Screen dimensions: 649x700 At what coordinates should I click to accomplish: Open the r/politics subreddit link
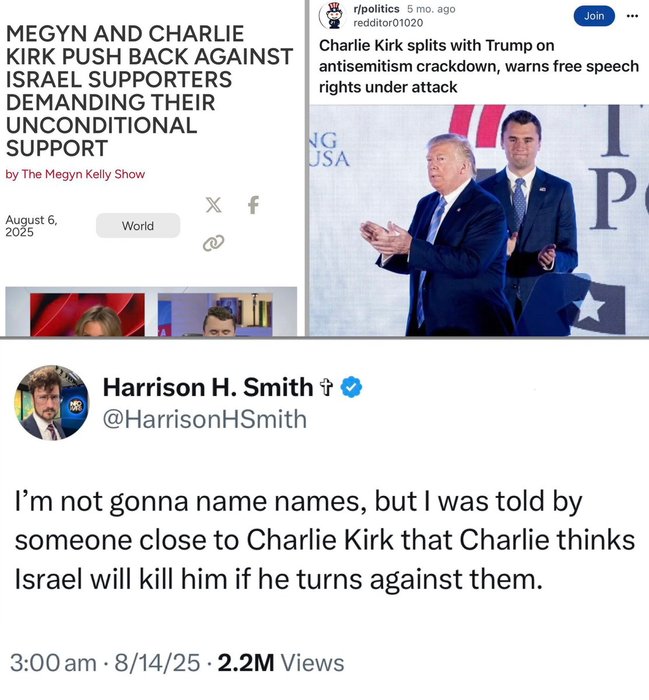(376, 9)
